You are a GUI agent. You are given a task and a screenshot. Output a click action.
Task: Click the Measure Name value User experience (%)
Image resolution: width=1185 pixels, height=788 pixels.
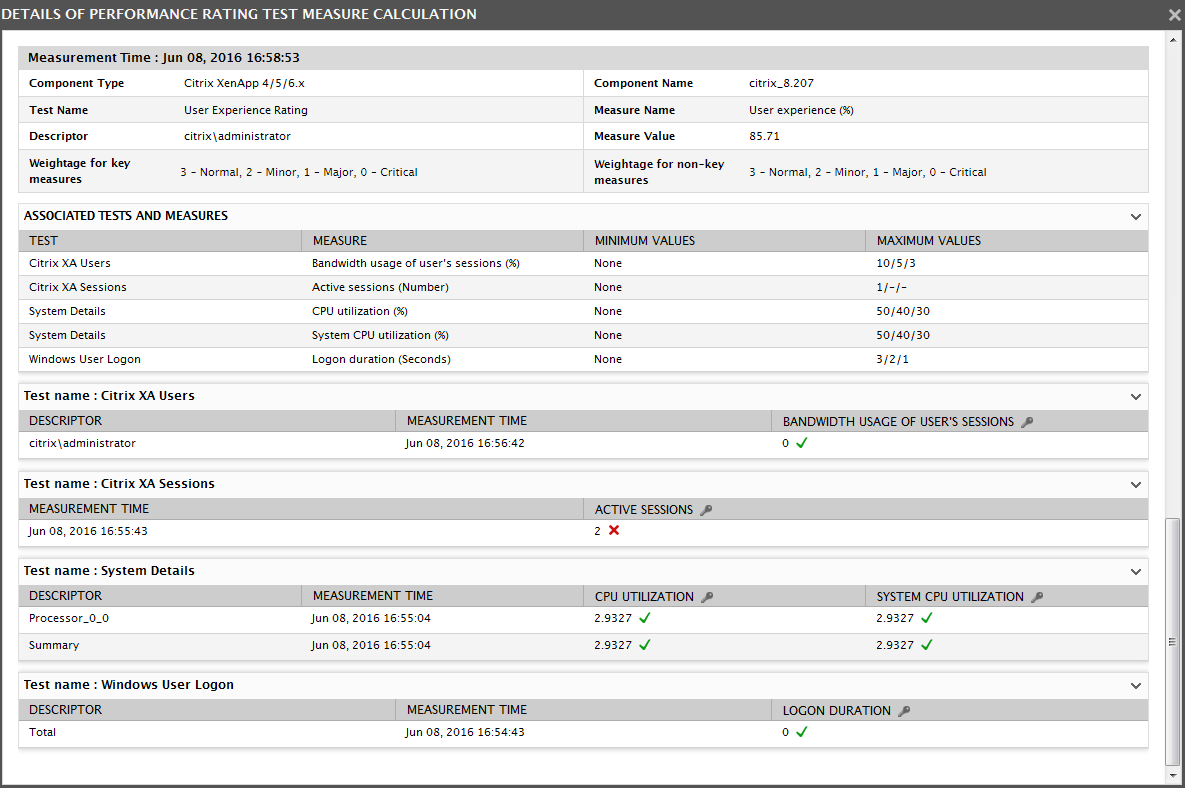coord(801,110)
